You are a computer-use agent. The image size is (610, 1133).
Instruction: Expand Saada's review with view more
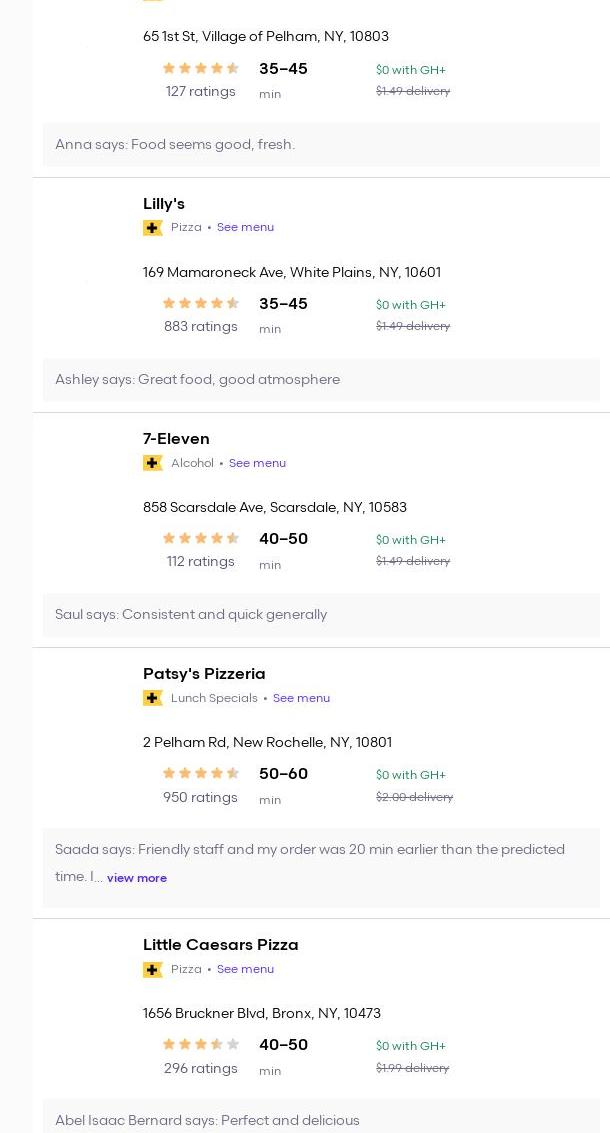(137, 878)
